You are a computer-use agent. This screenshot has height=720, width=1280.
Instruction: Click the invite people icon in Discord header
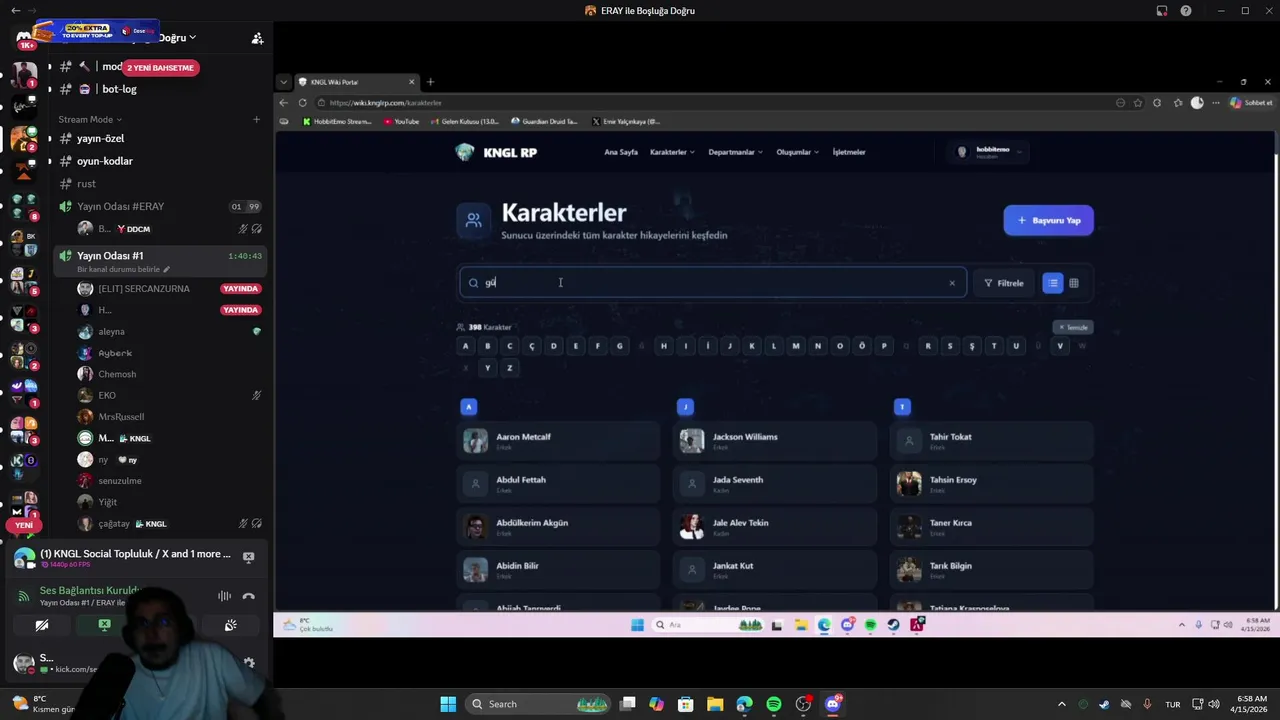coord(257,38)
